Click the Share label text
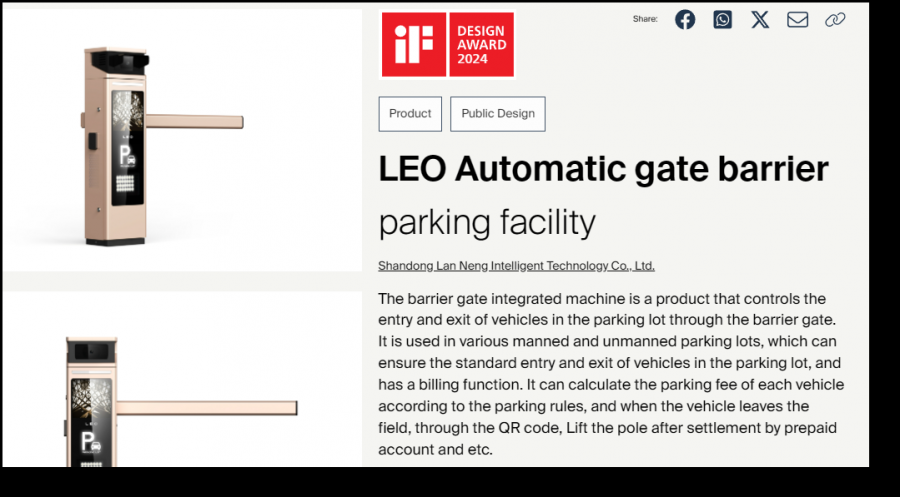The width and height of the screenshot is (900, 497). pos(645,20)
